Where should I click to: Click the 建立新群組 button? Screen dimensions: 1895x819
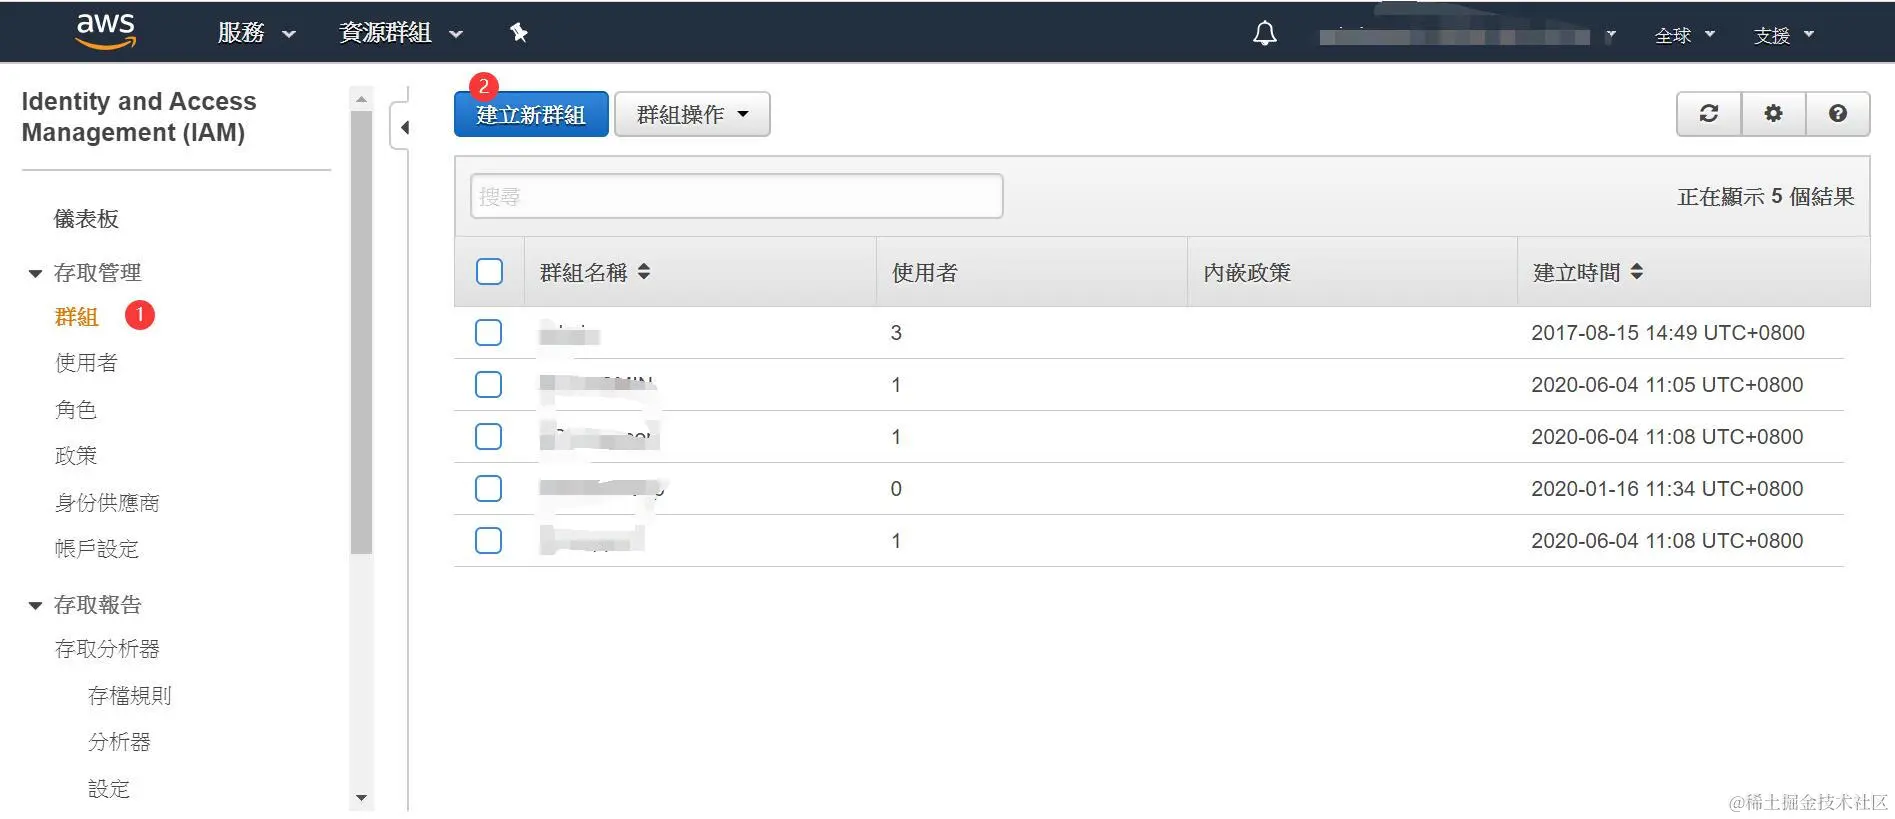pyautogui.click(x=531, y=114)
